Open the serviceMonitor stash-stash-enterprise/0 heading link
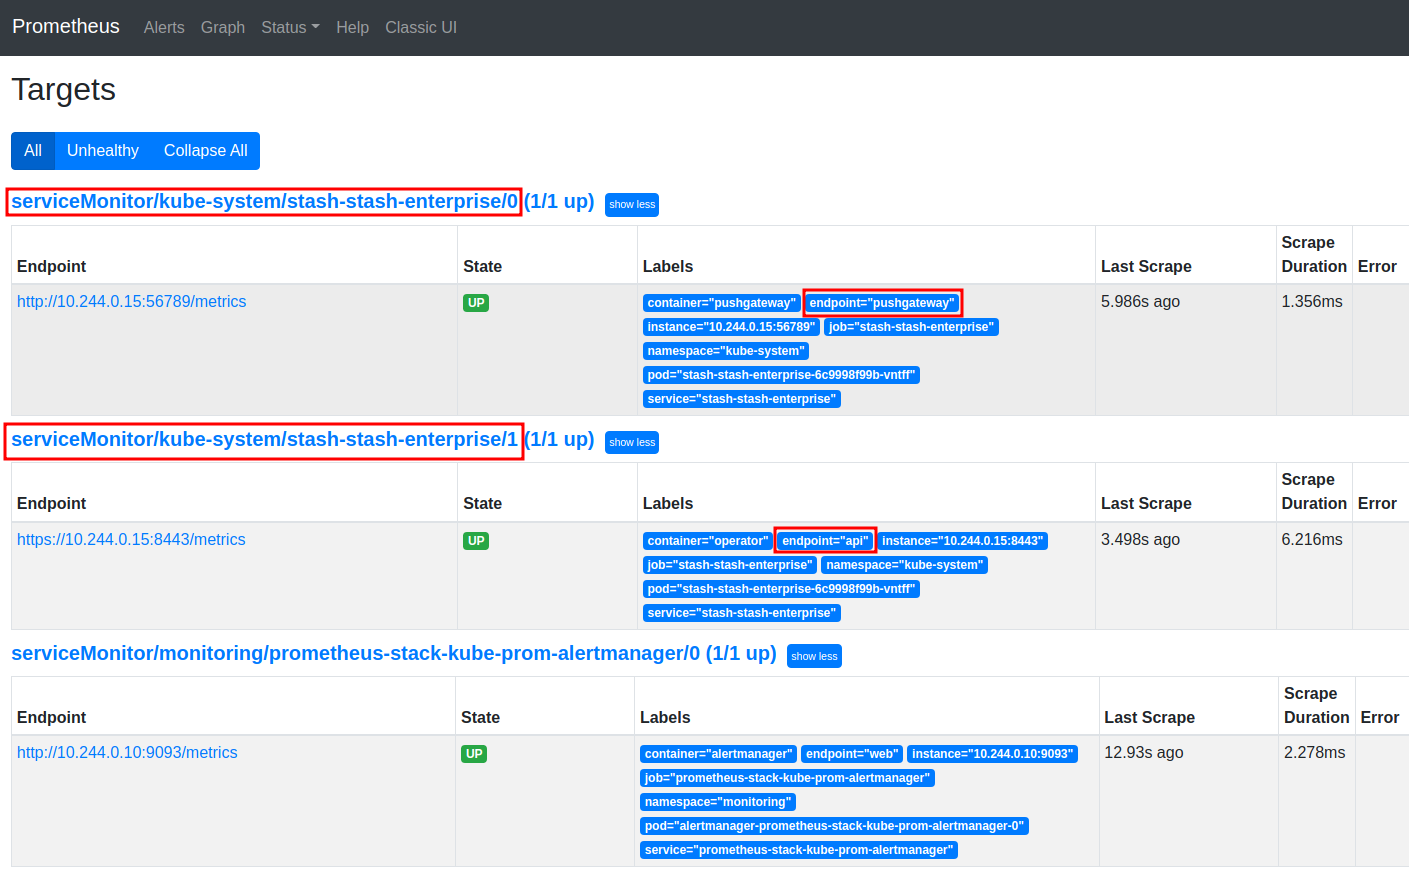Viewport: 1409px width, 876px height. (x=265, y=202)
